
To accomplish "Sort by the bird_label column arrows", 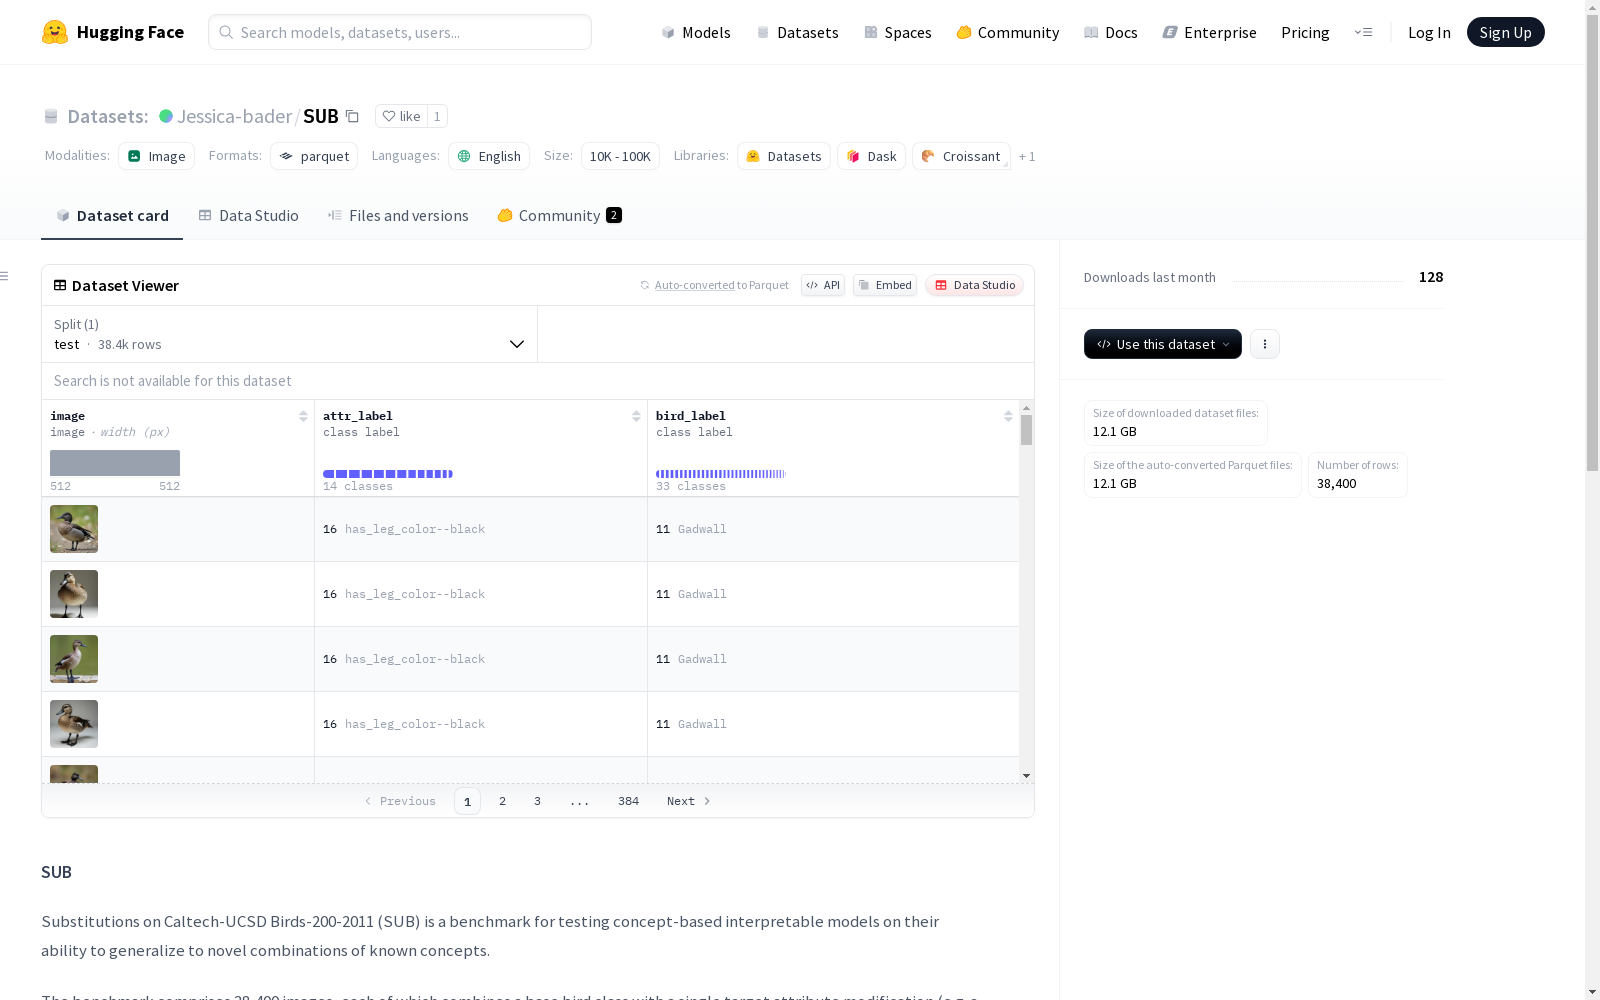I will [1008, 416].
